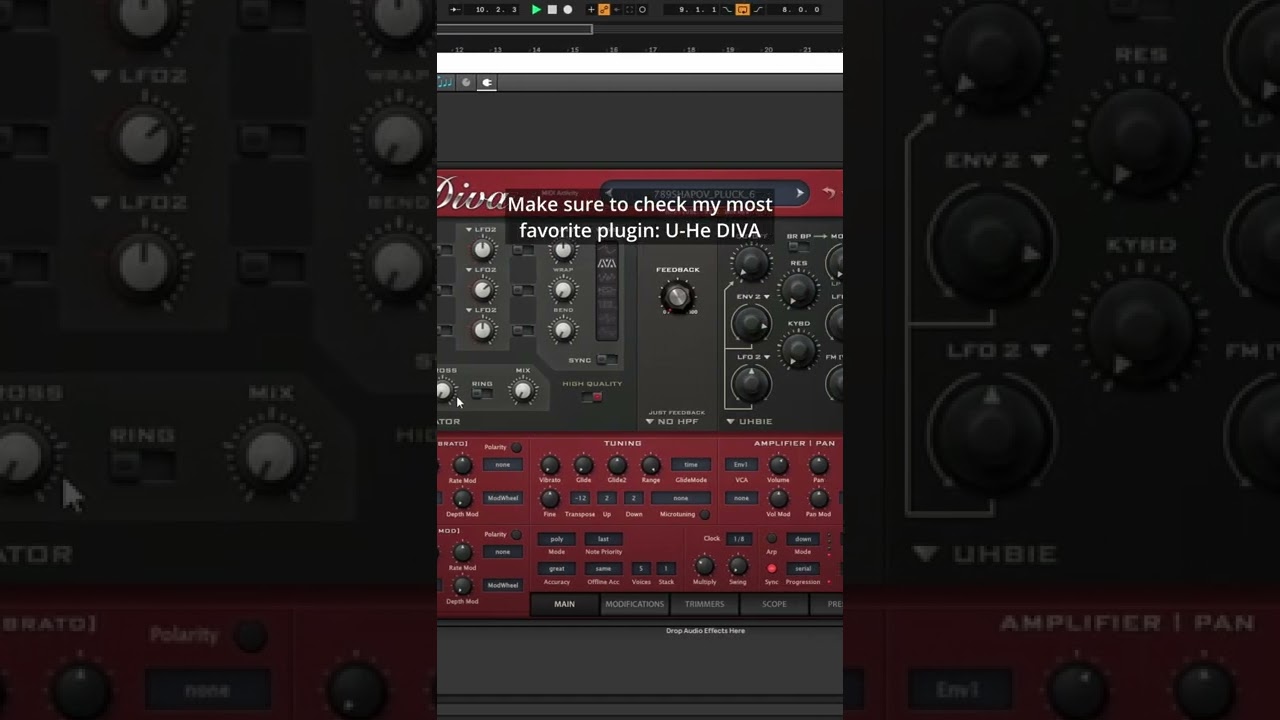1280x720 pixels.
Task: Open the VCA 'Env1' dropdown
Action: point(741,465)
